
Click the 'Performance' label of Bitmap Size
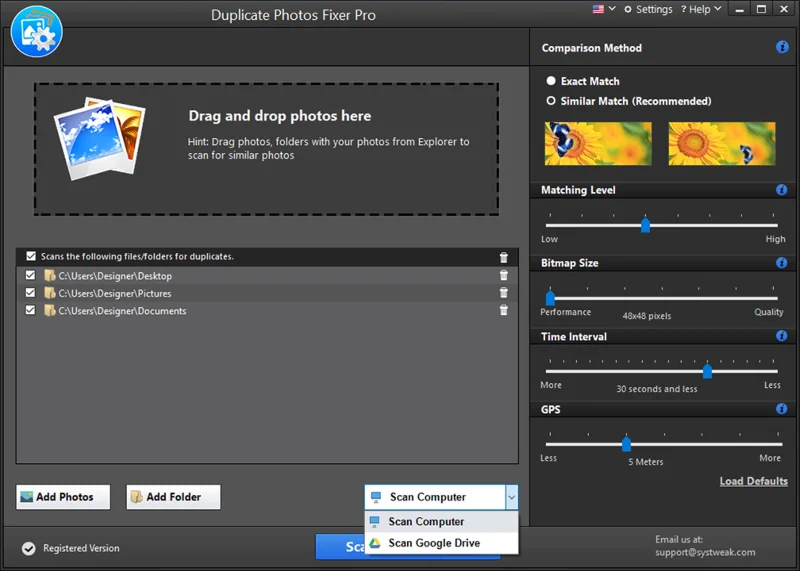565,312
